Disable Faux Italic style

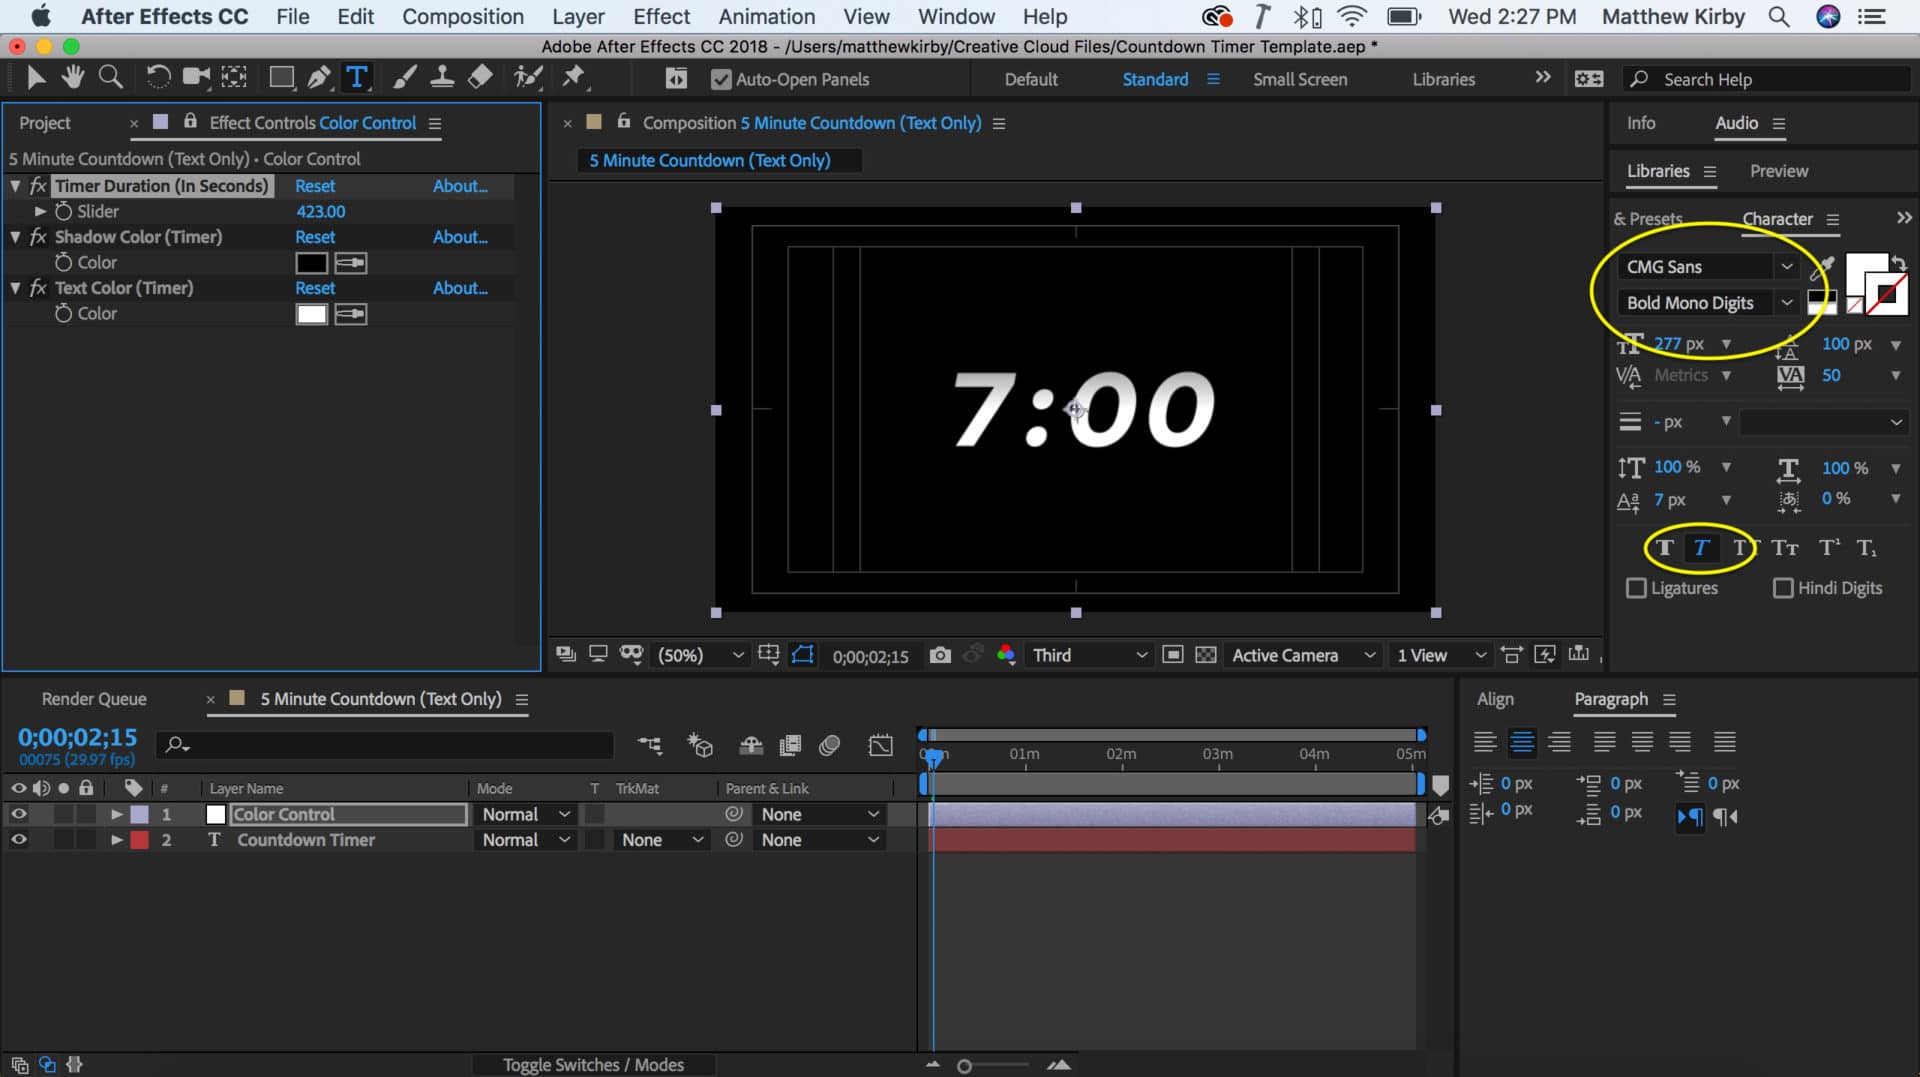pyautogui.click(x=1701, y=548)
